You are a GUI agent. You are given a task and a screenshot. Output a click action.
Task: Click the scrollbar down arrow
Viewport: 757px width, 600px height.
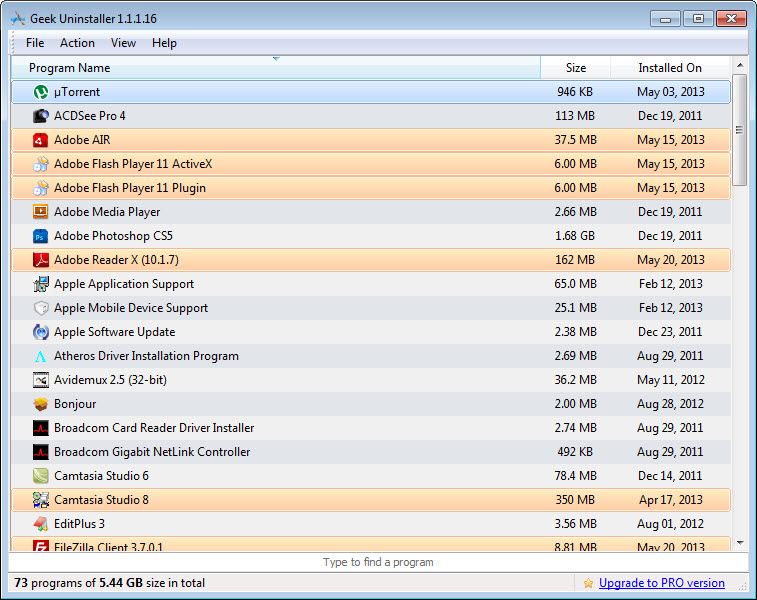point(740,544)
